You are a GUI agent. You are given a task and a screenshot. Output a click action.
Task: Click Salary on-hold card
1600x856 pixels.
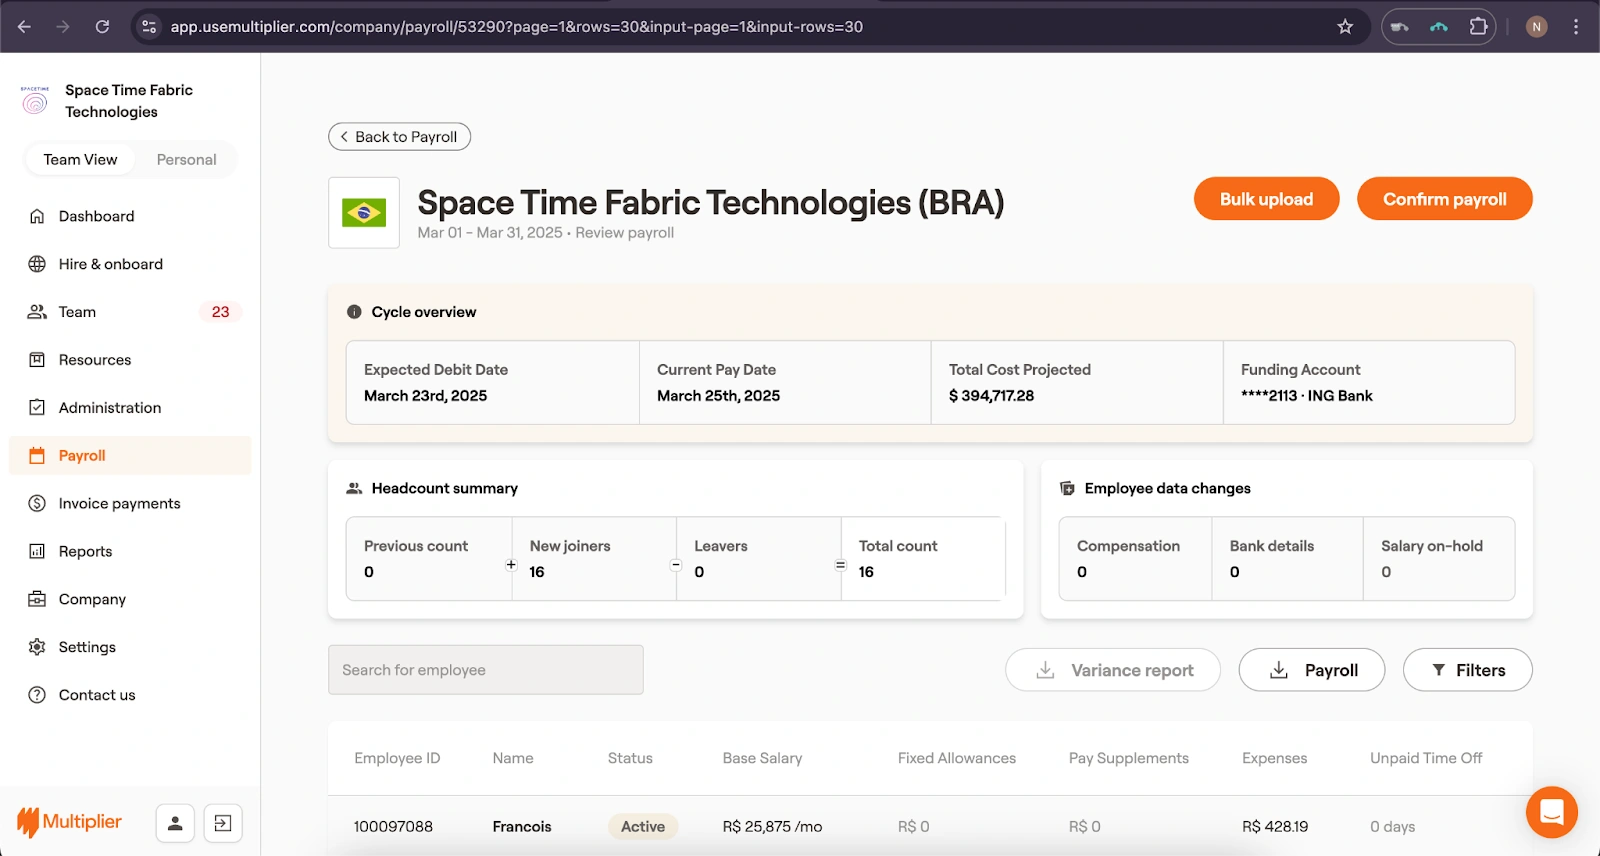(1439, 559)
